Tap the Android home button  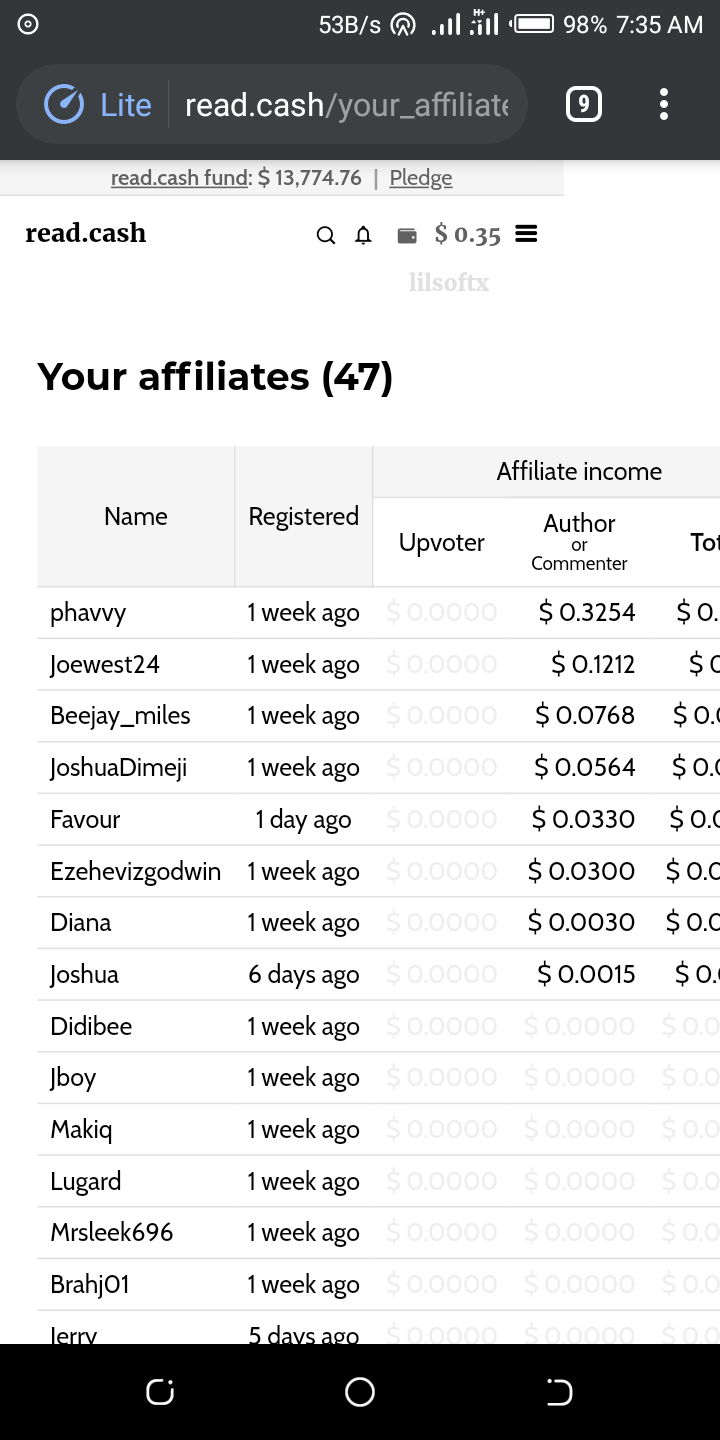click(x=360, y=1391)
